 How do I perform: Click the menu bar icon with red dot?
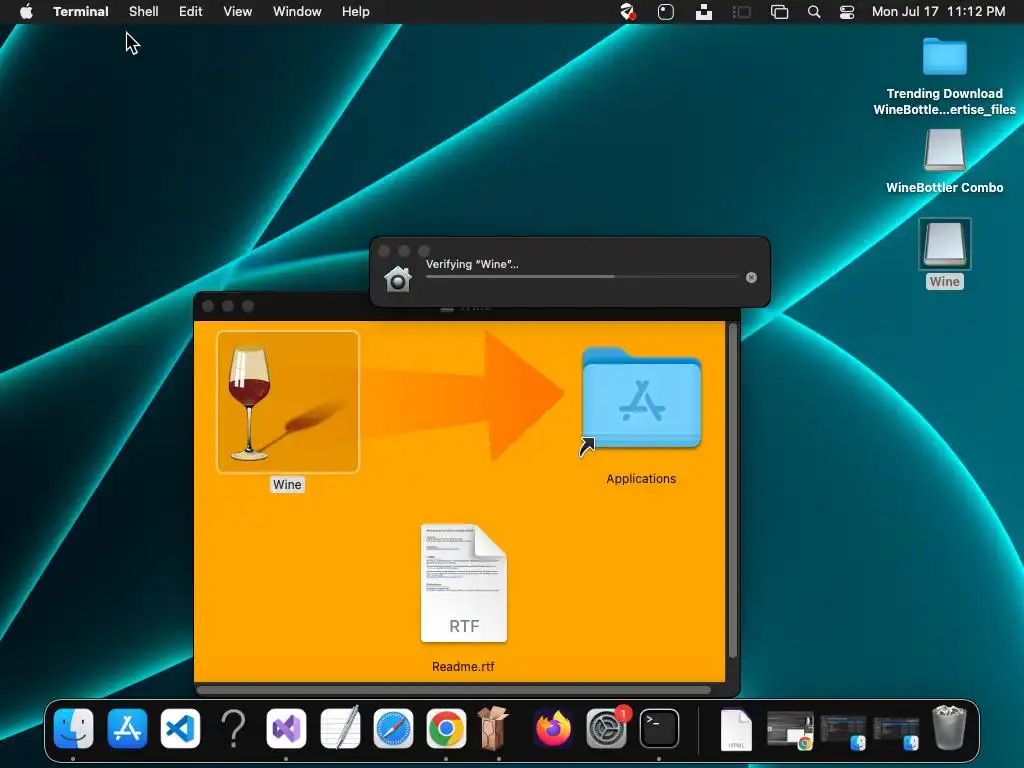(x=628, y=12)
